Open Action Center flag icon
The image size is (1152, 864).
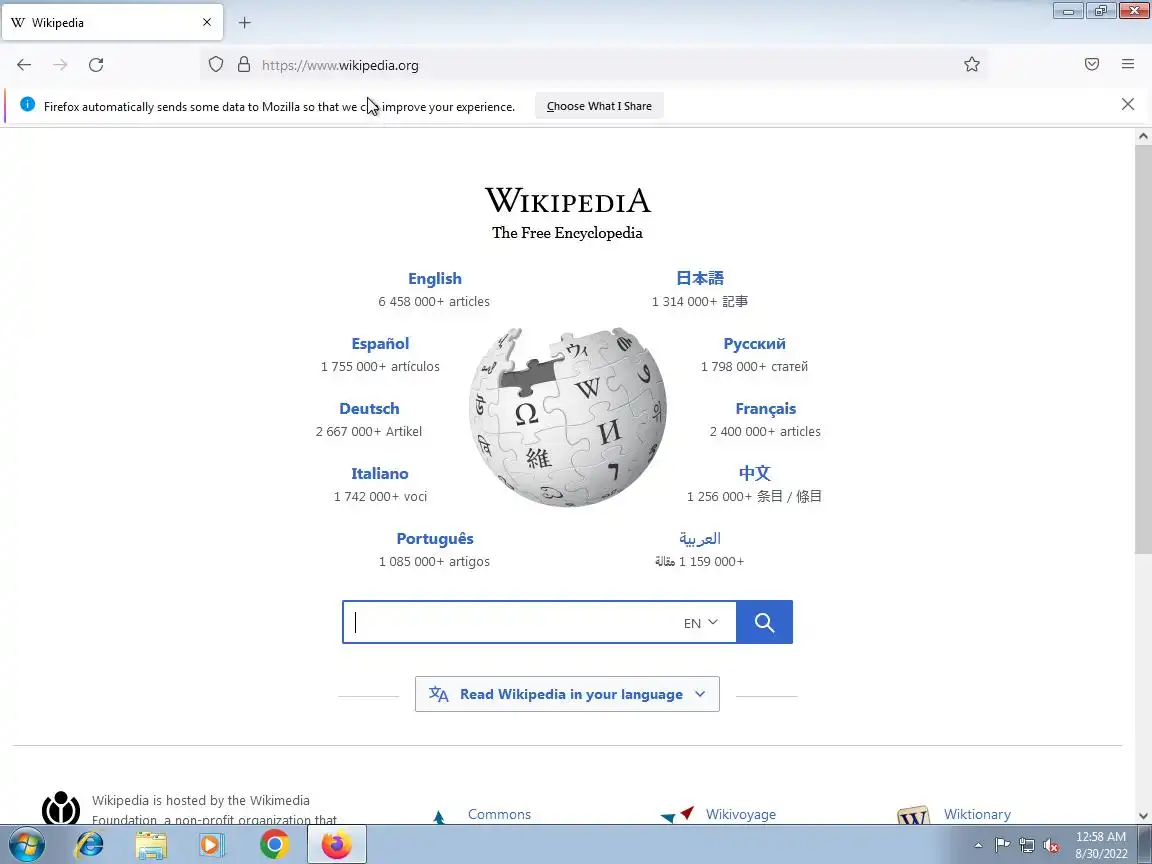coord(1002,846)
